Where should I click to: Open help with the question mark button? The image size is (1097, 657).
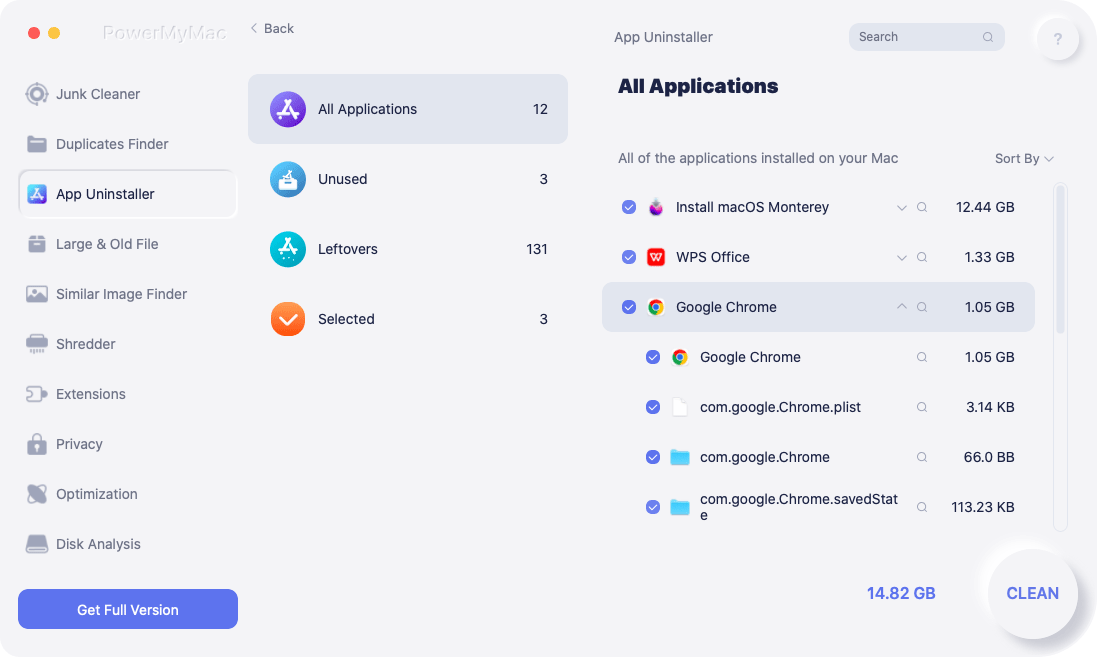click(1057, 39)
